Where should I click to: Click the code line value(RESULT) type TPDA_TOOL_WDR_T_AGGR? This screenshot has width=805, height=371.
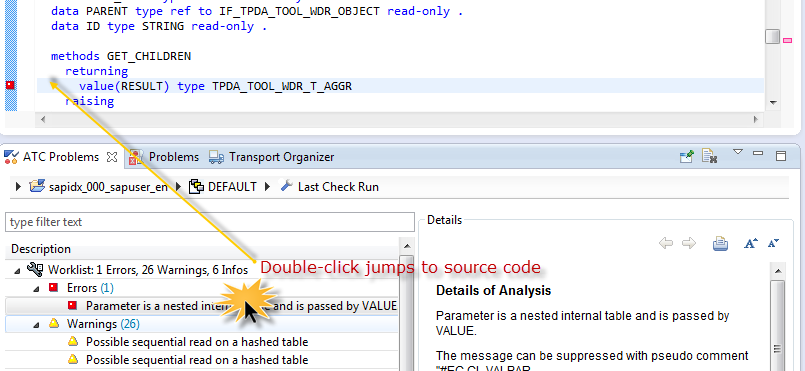click(x=215, y=86)
